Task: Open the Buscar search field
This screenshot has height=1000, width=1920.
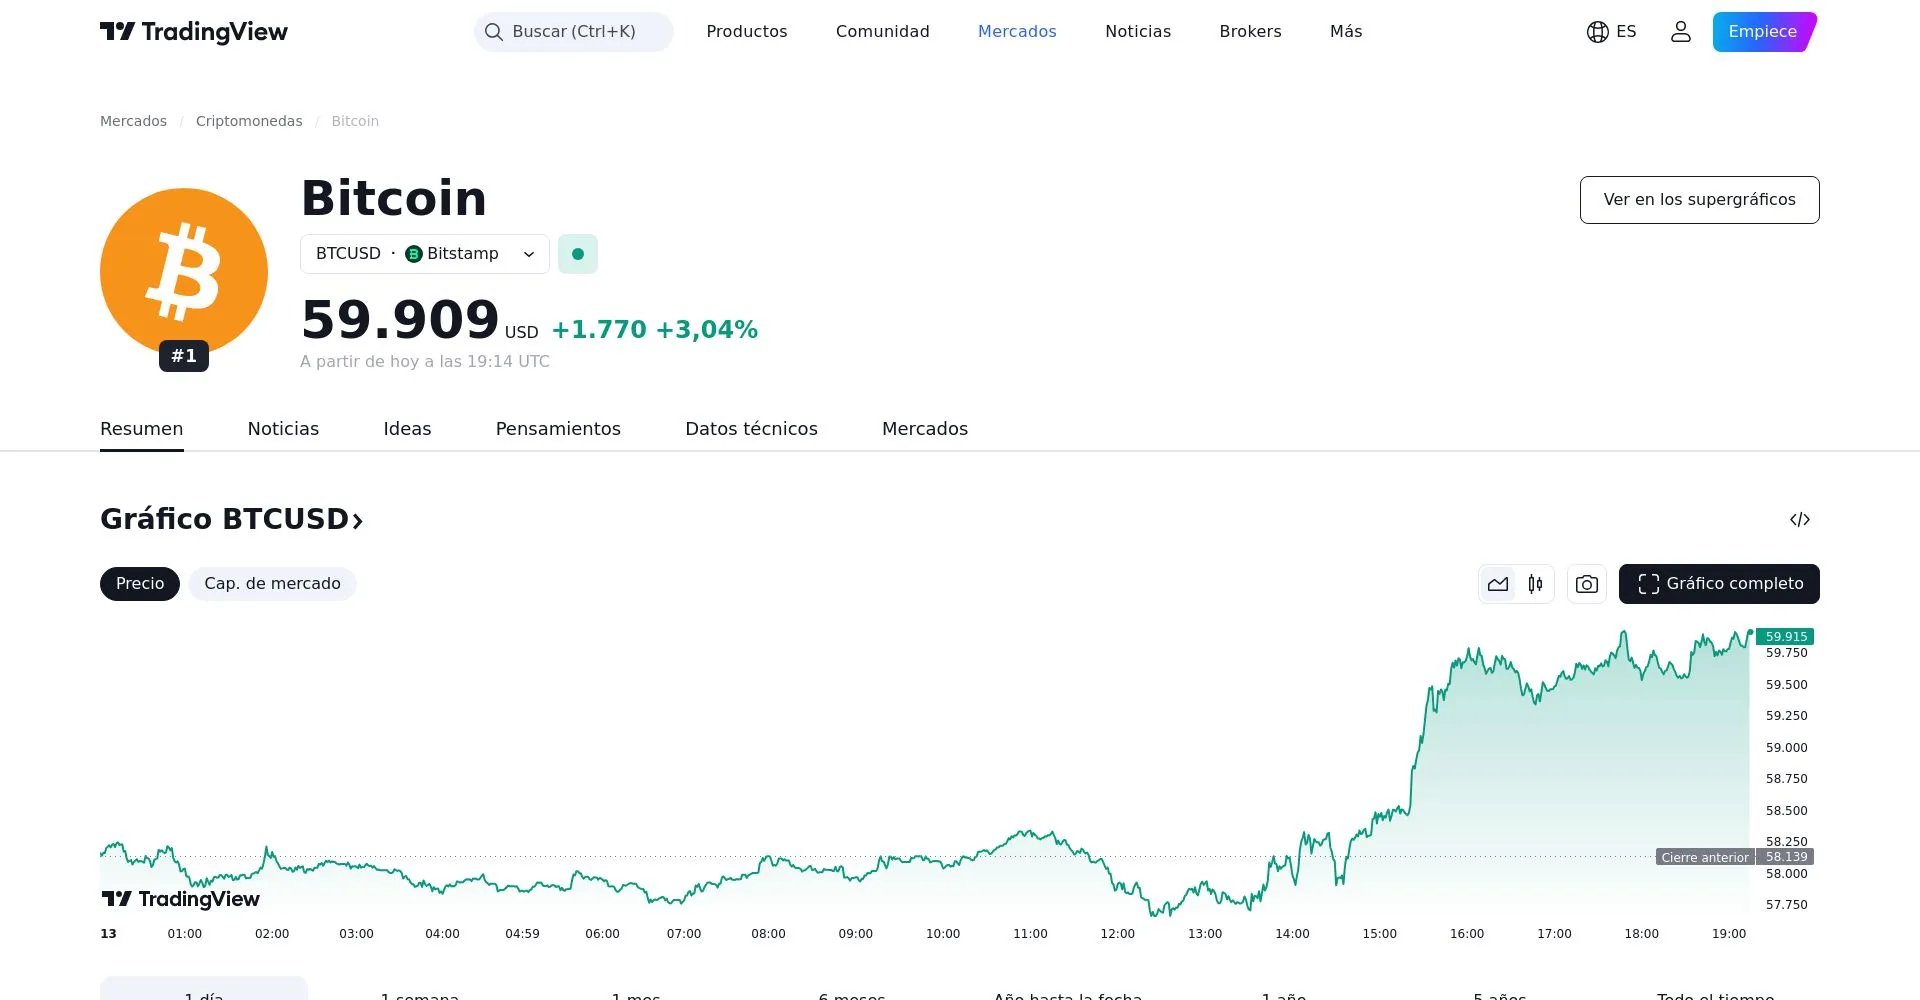Action: [574, 32]
